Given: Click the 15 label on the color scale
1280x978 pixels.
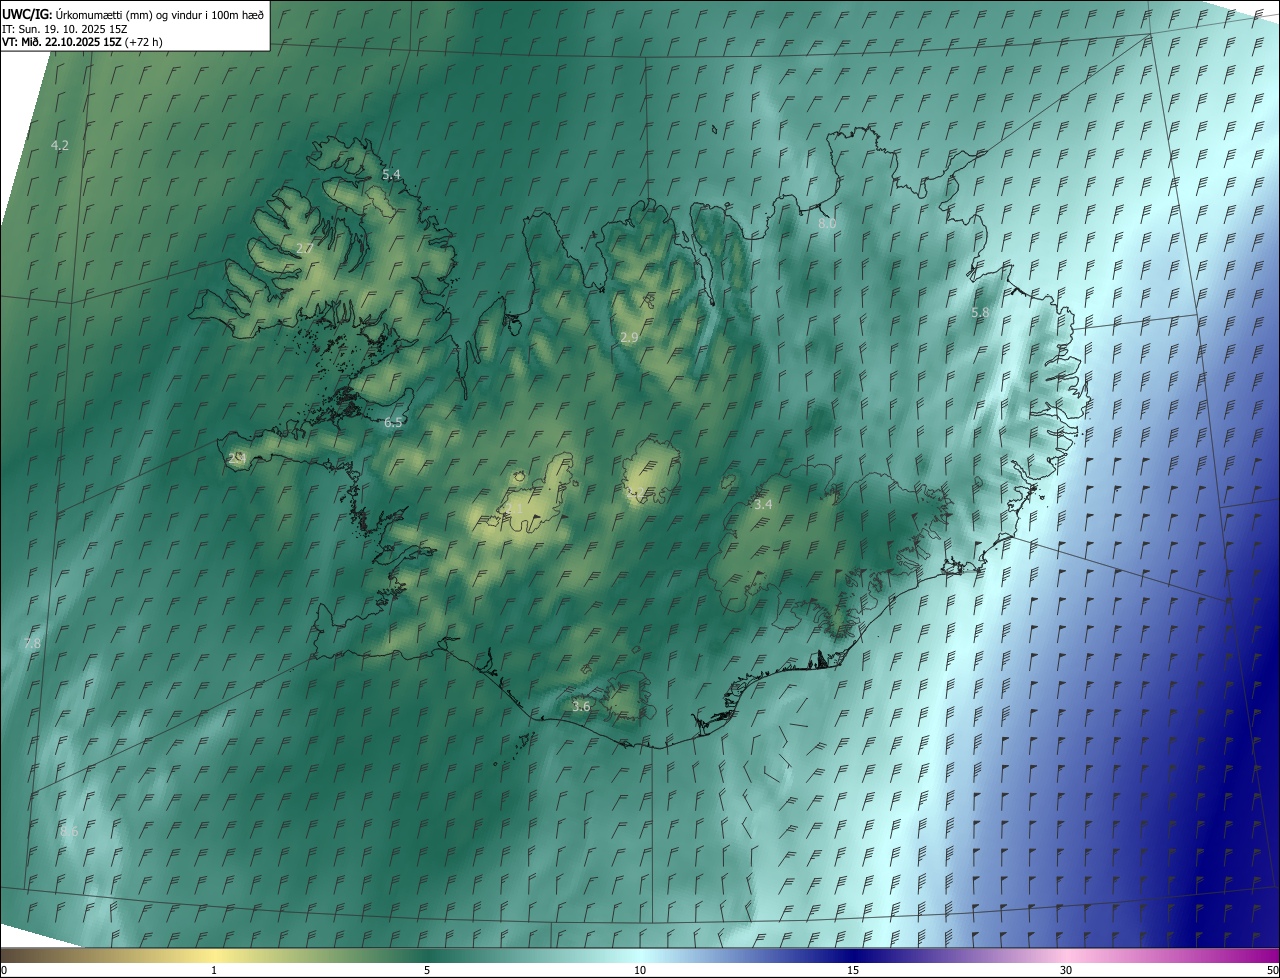Looking at the screenshot, I should tap(853, 970).
